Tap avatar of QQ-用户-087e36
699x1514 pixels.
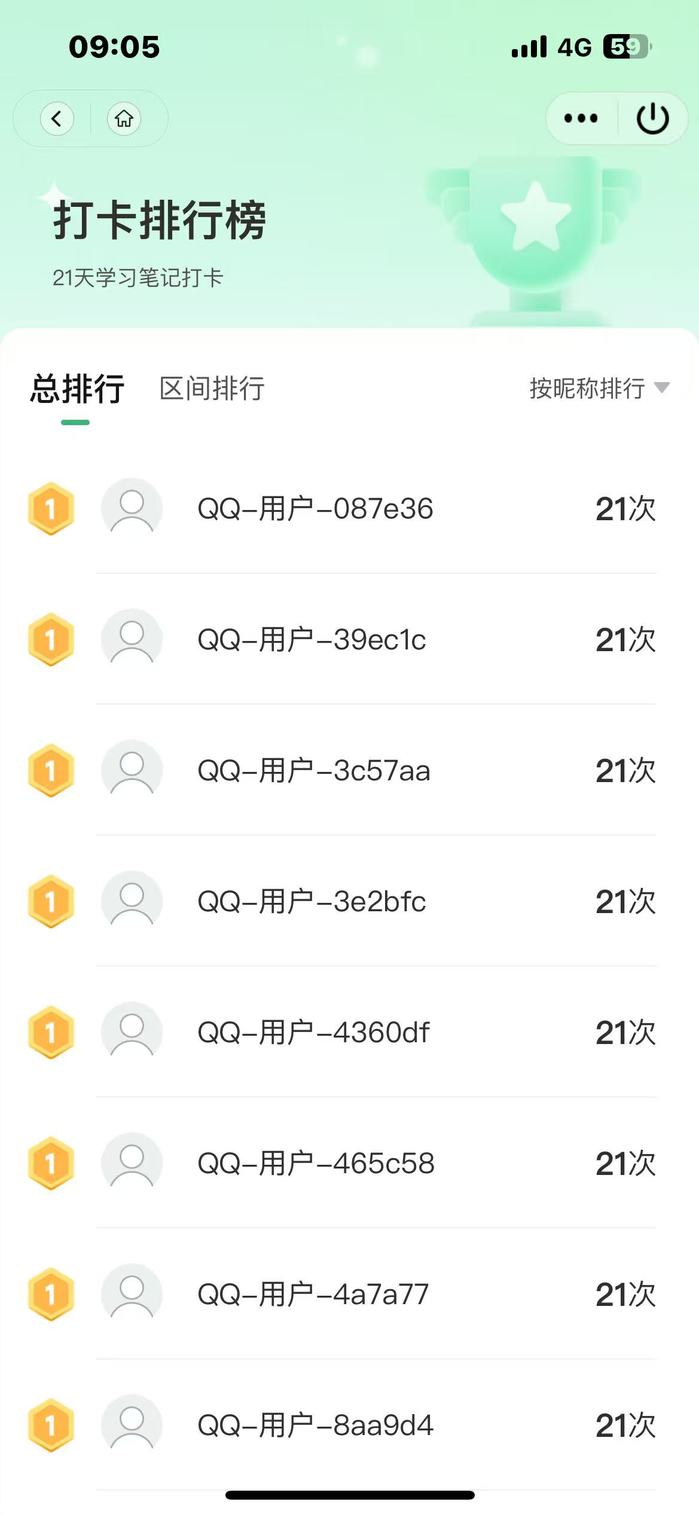[132, 508]
